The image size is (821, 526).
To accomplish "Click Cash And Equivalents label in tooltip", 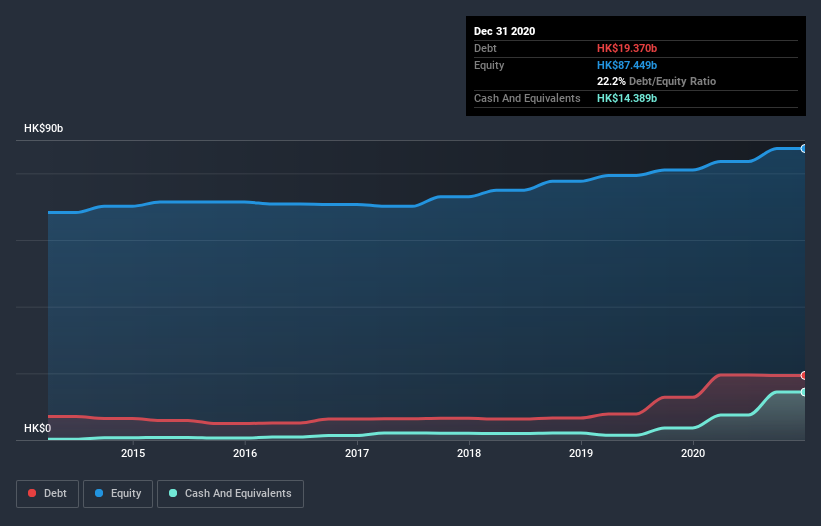I will (527, 98).
